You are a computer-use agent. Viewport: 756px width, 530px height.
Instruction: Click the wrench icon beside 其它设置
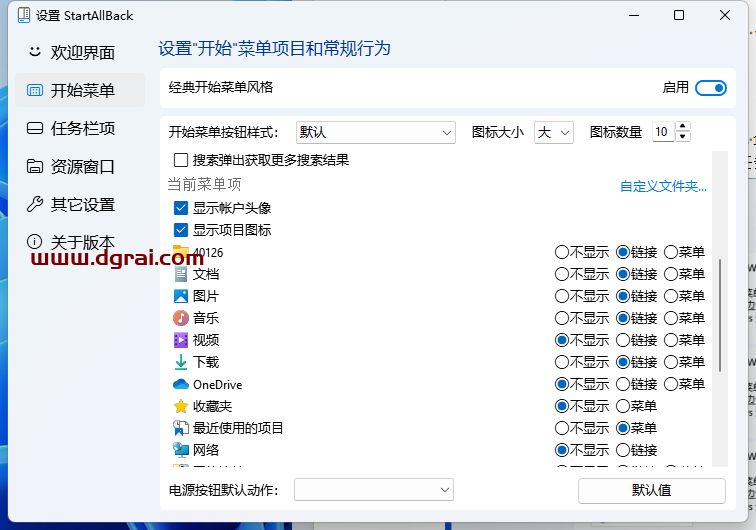click(35, 204)
